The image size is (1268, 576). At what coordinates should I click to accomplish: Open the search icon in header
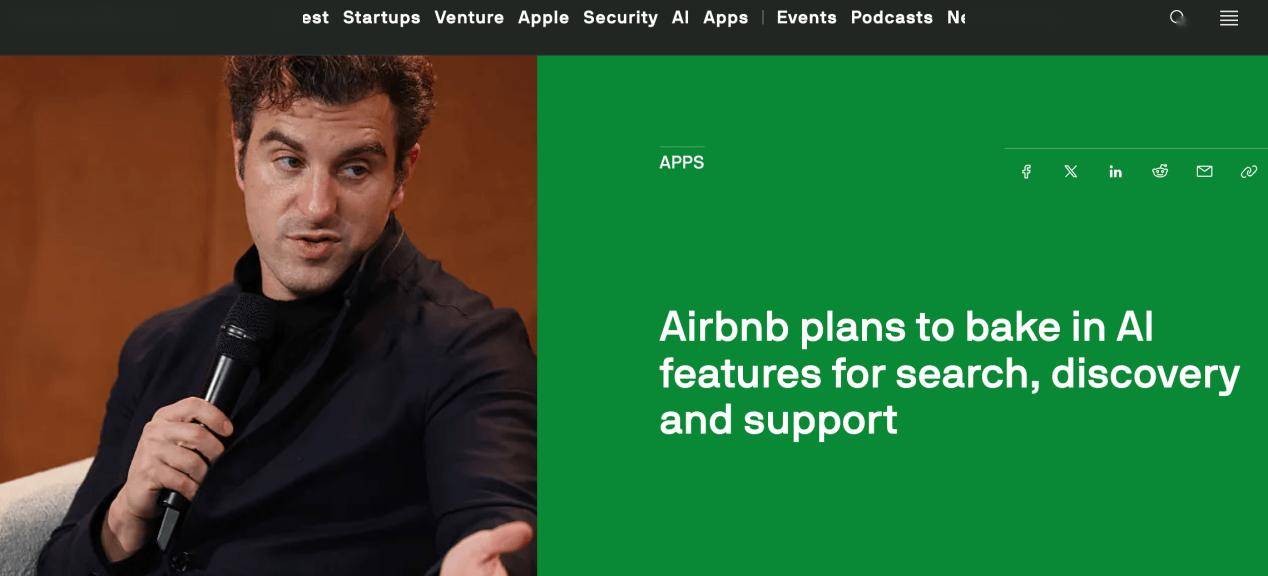(x=1177, y=17)
